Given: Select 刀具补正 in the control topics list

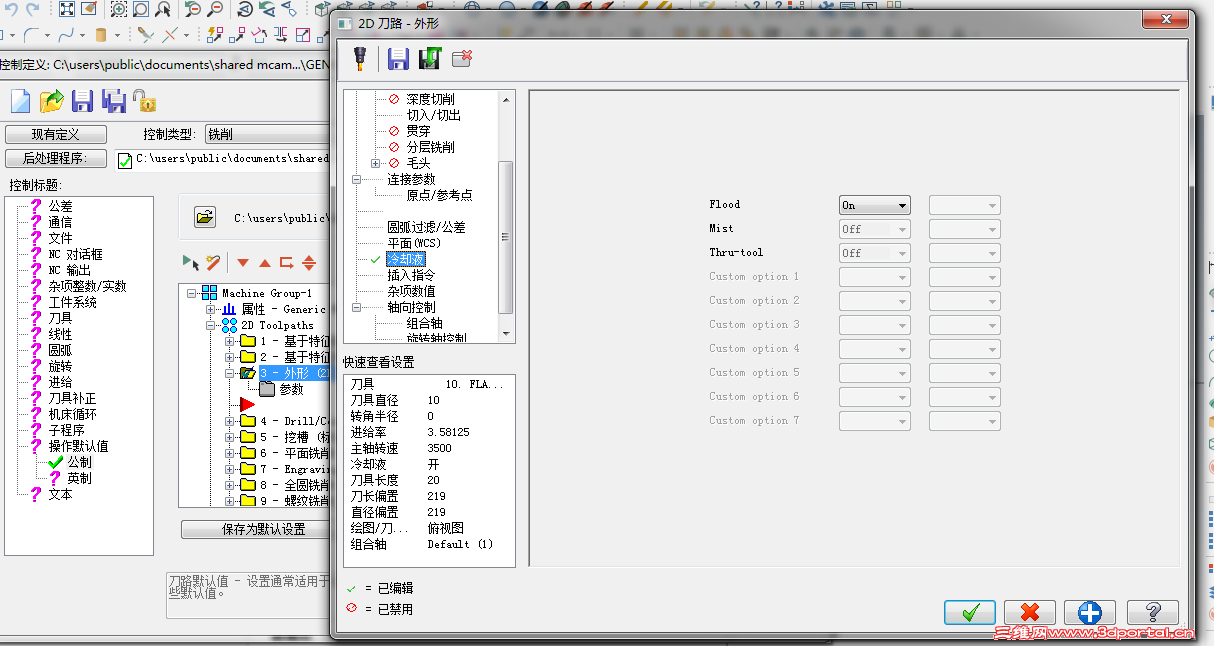Looking at the screenshot, I should click(72, 398).
